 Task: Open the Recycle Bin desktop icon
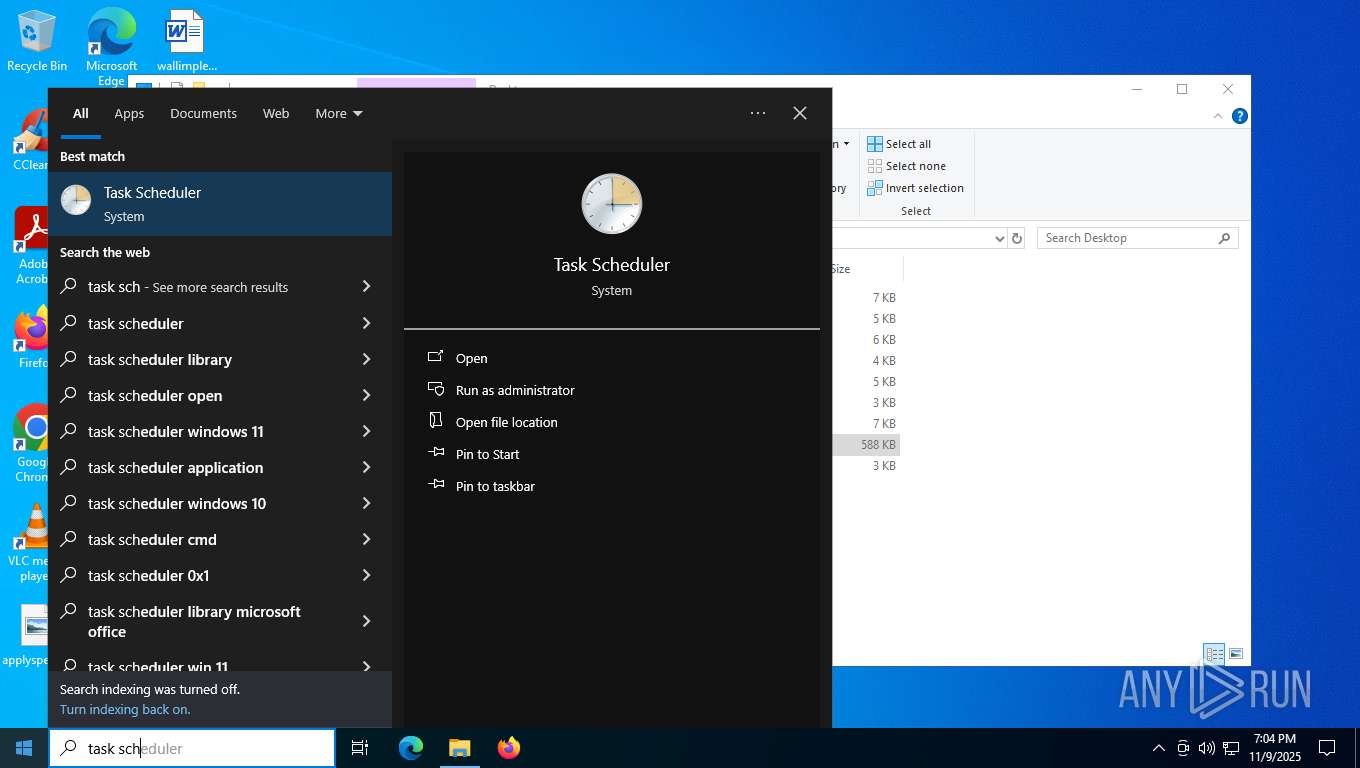click(37, 41)
